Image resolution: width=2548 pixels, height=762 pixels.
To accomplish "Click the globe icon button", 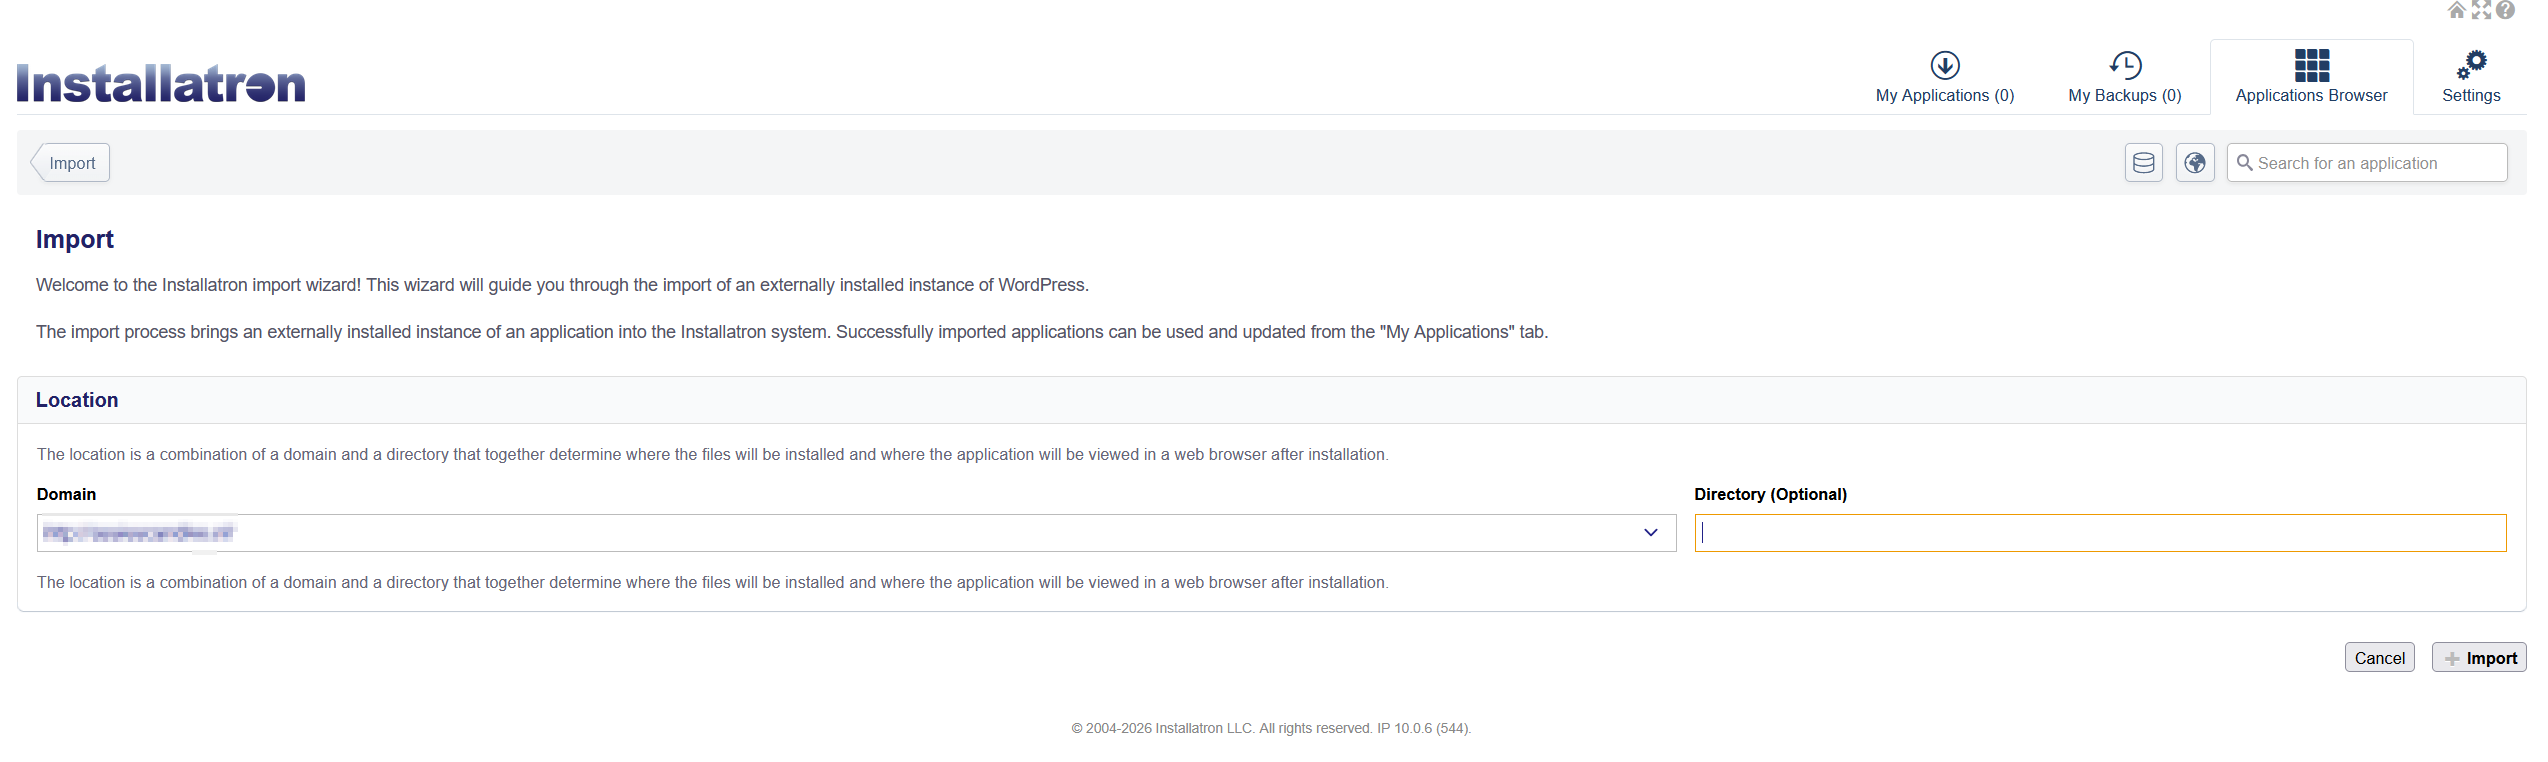I will click(2195, 163).
